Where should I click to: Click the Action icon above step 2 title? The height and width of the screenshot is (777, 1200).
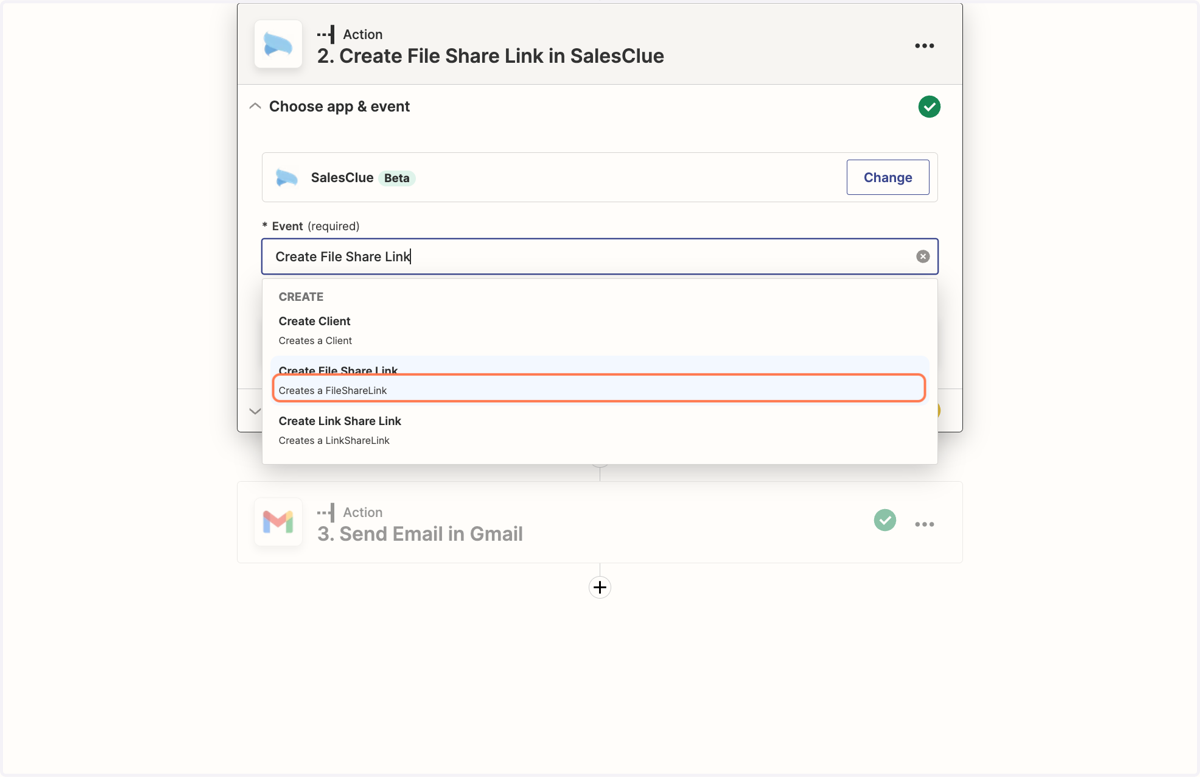326,34
